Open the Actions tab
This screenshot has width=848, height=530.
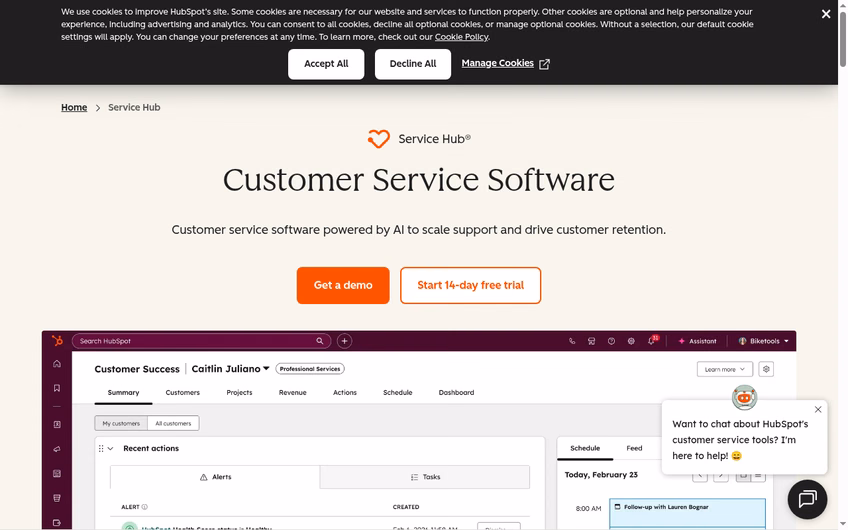(x=344, y=393)
